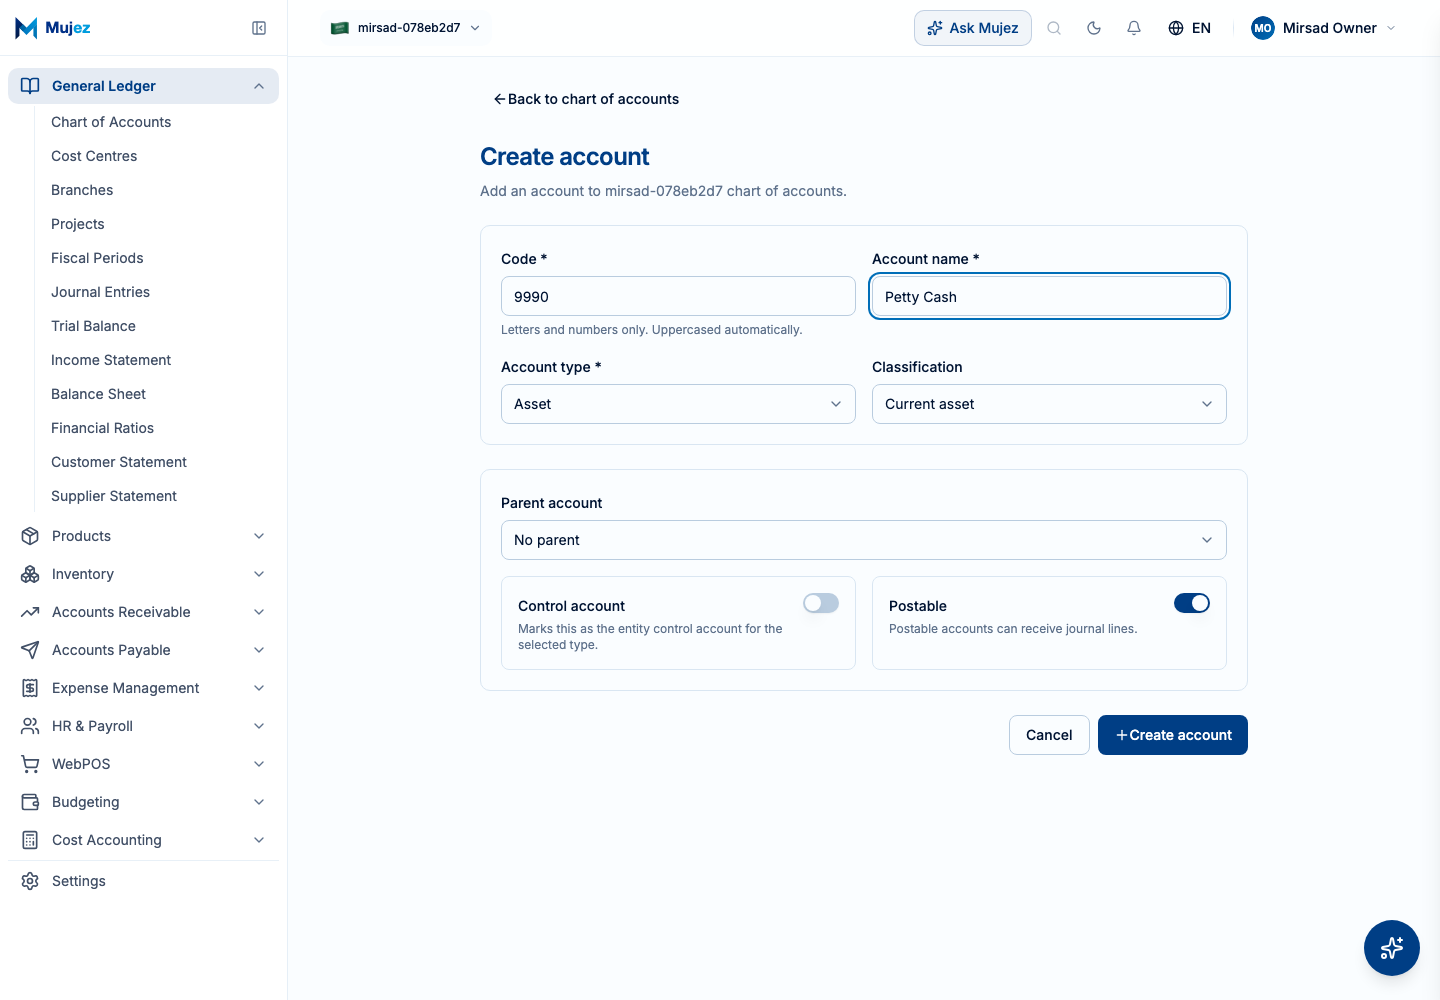
Task: Expand the Inventory section chevron
Action: [259, 574]
